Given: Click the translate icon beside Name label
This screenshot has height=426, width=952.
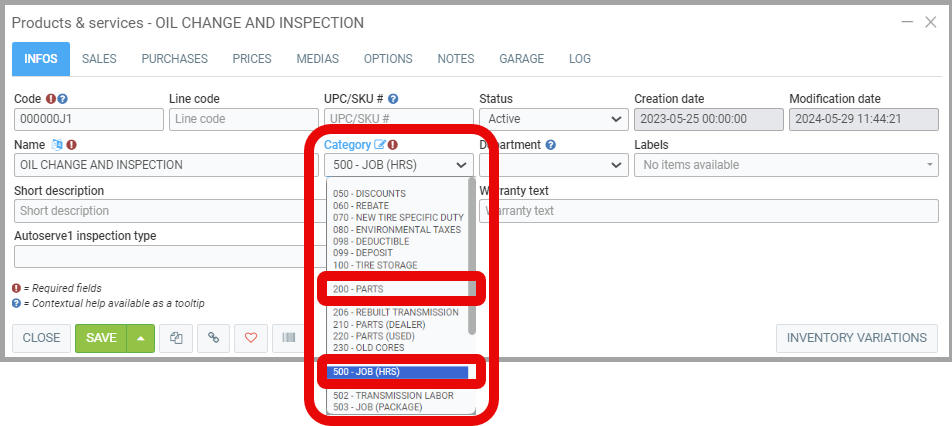Looking at the screenshot, I should point(57,145).
